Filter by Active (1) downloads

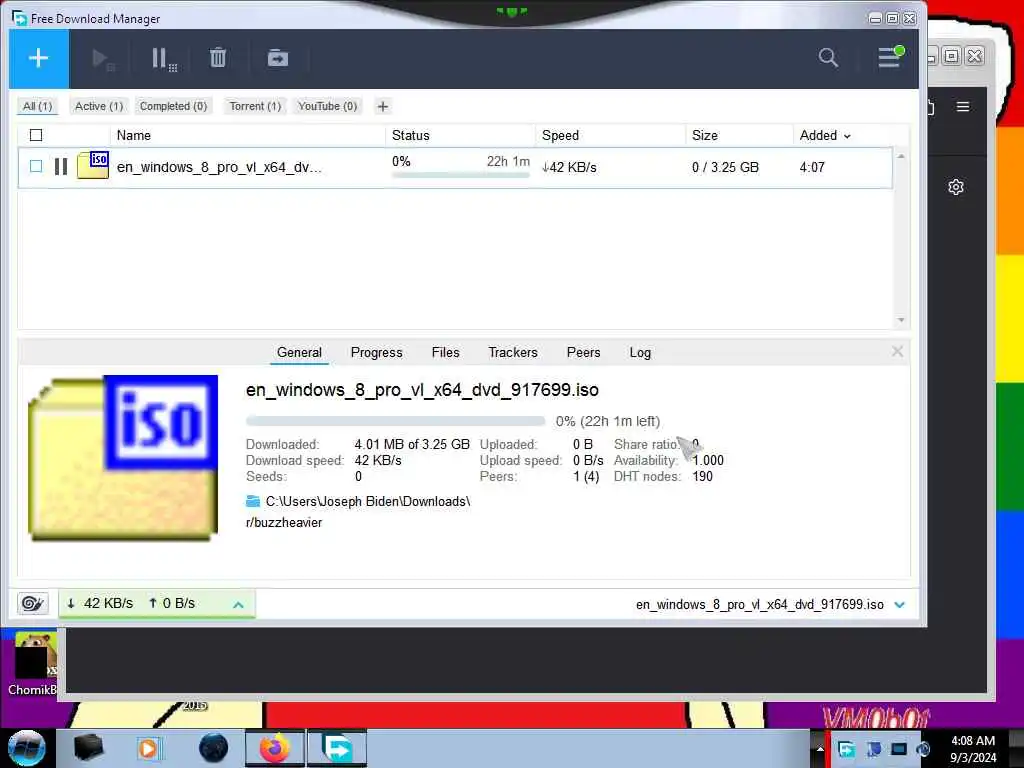pyautogui.click(x=99, y=106)
